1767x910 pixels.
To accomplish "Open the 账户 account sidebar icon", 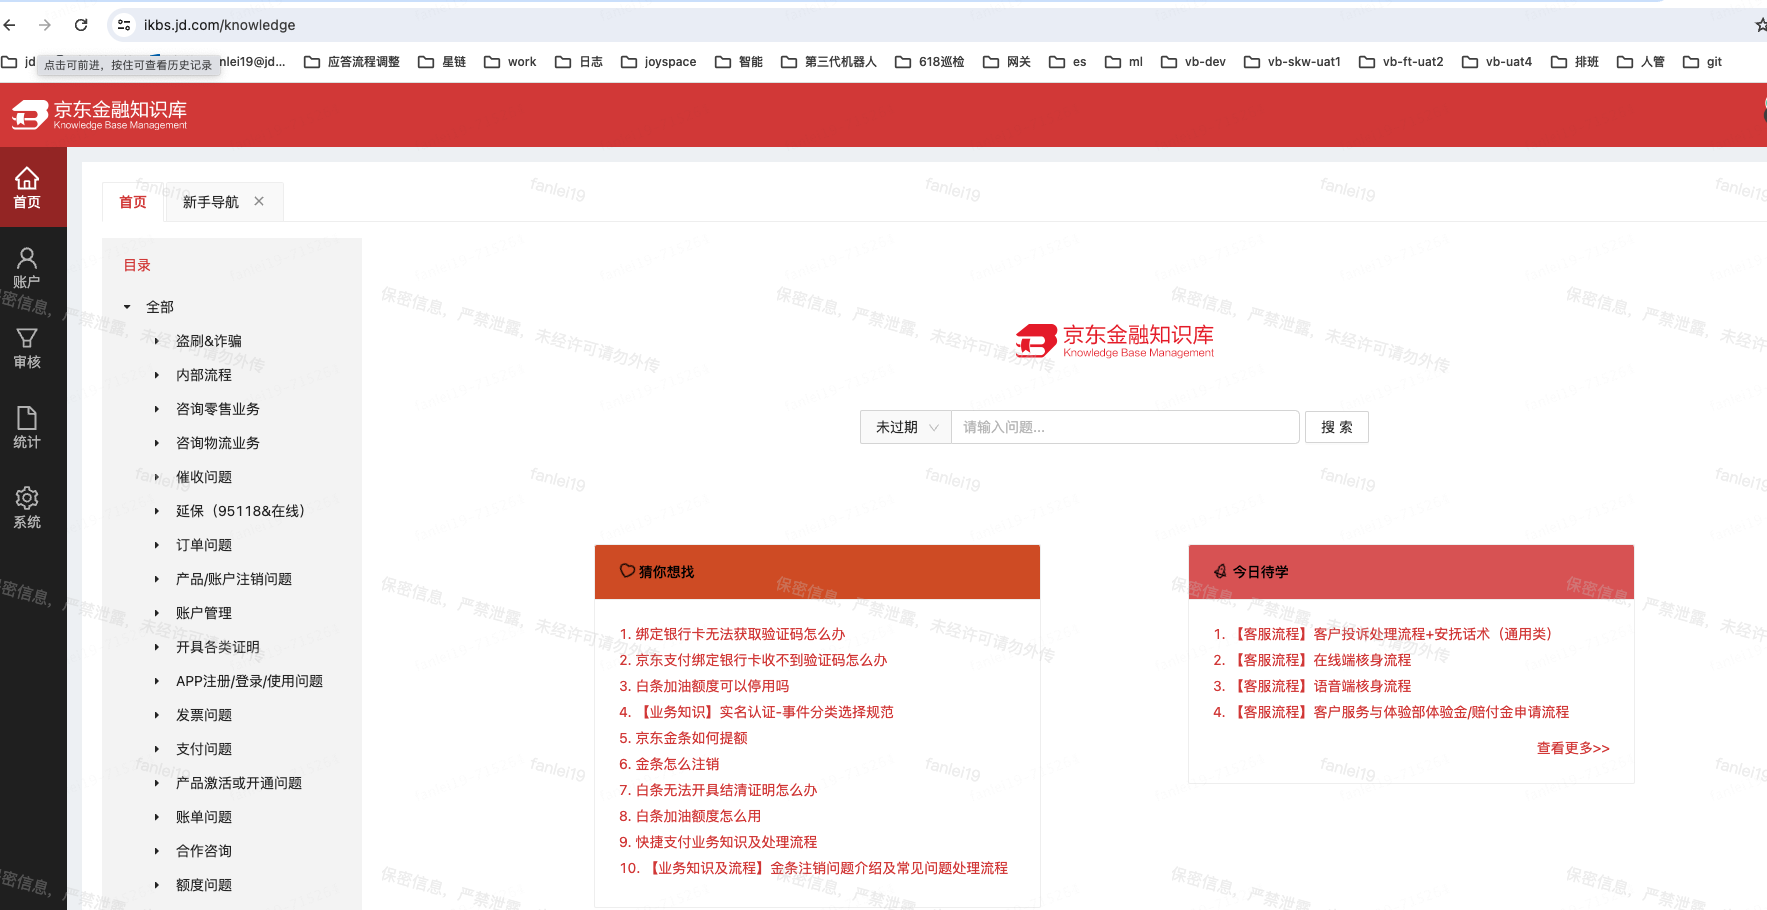I will tap(27, 268).
